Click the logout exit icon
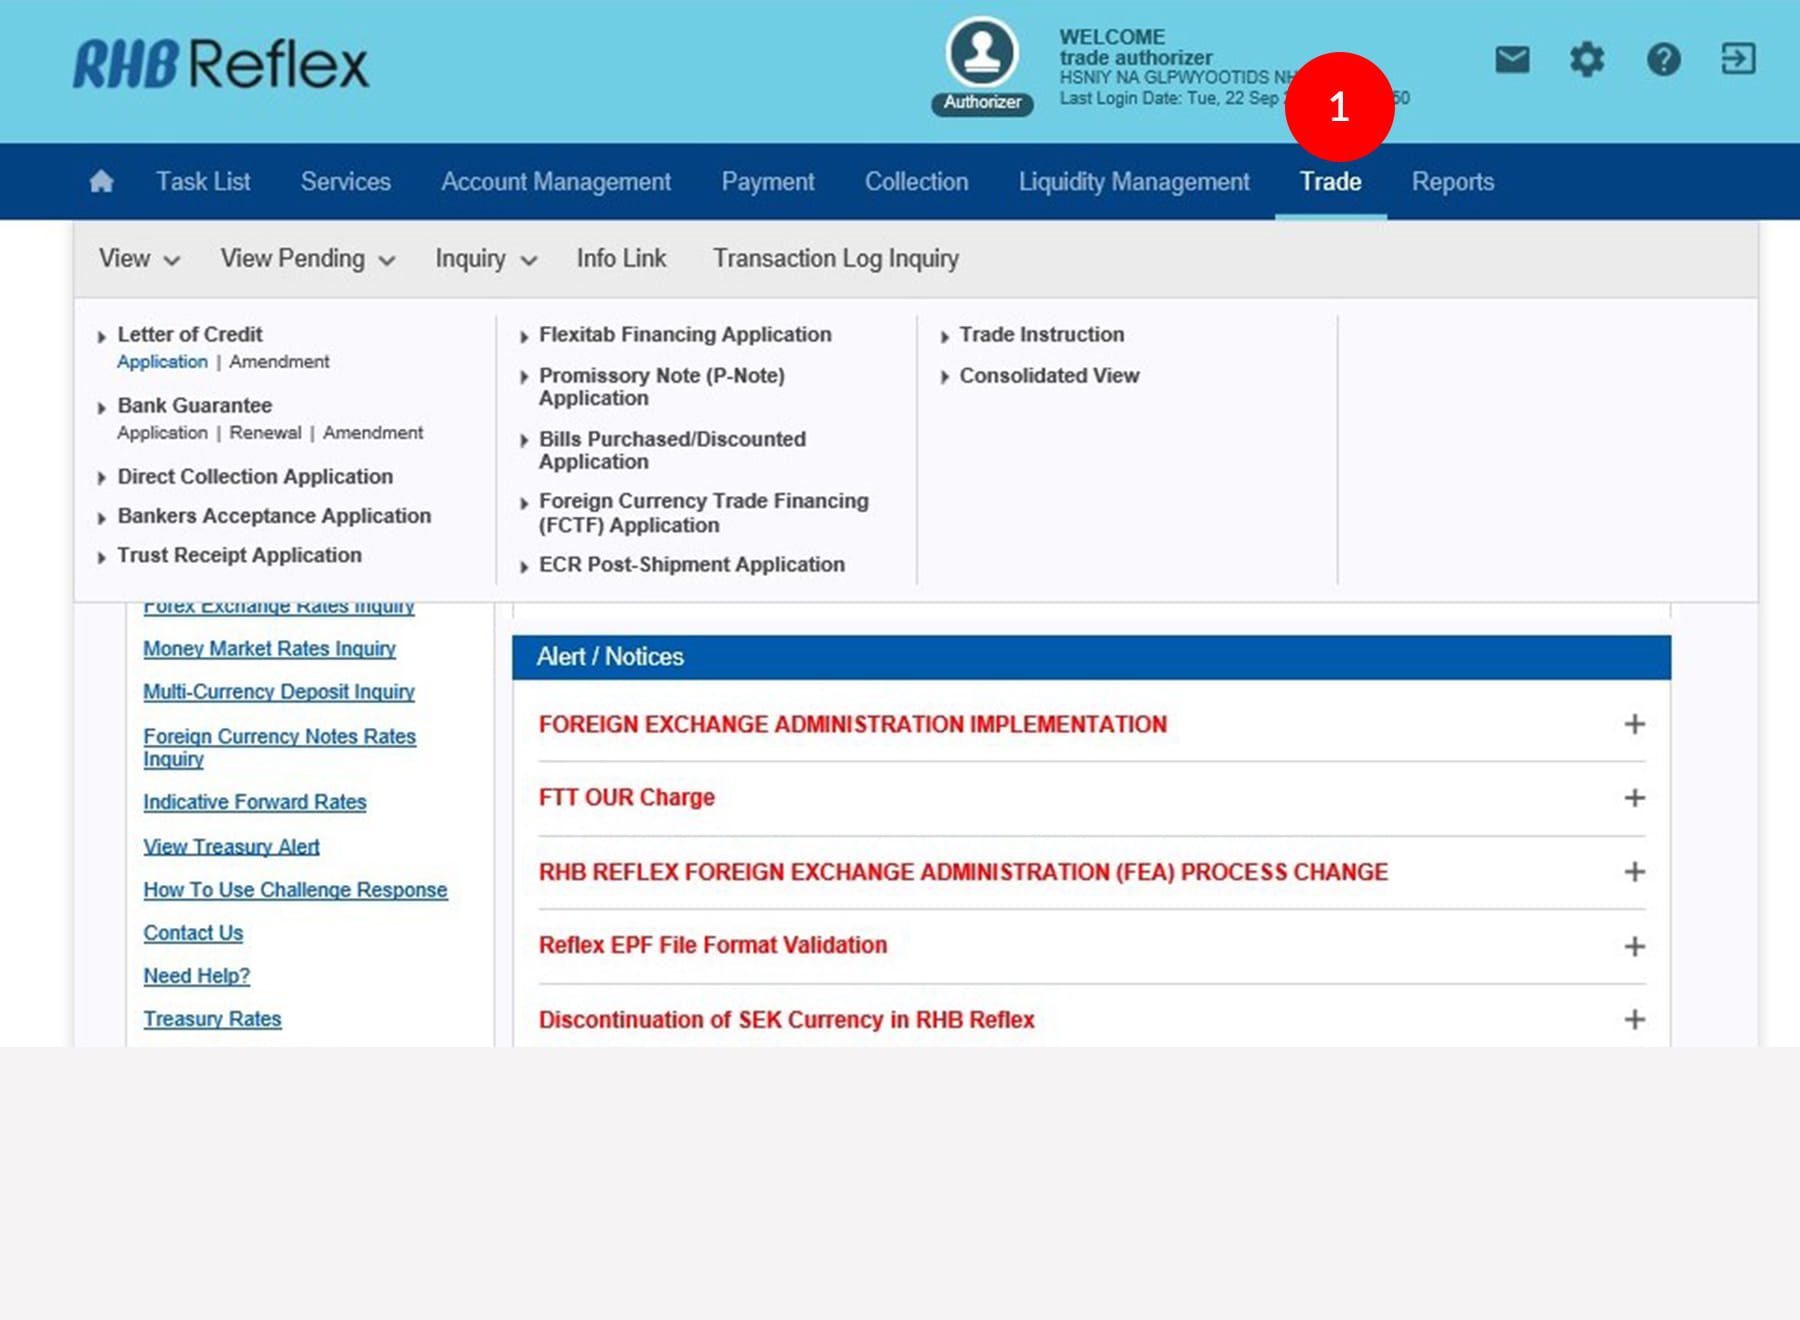 click(x=1738, y=59)
